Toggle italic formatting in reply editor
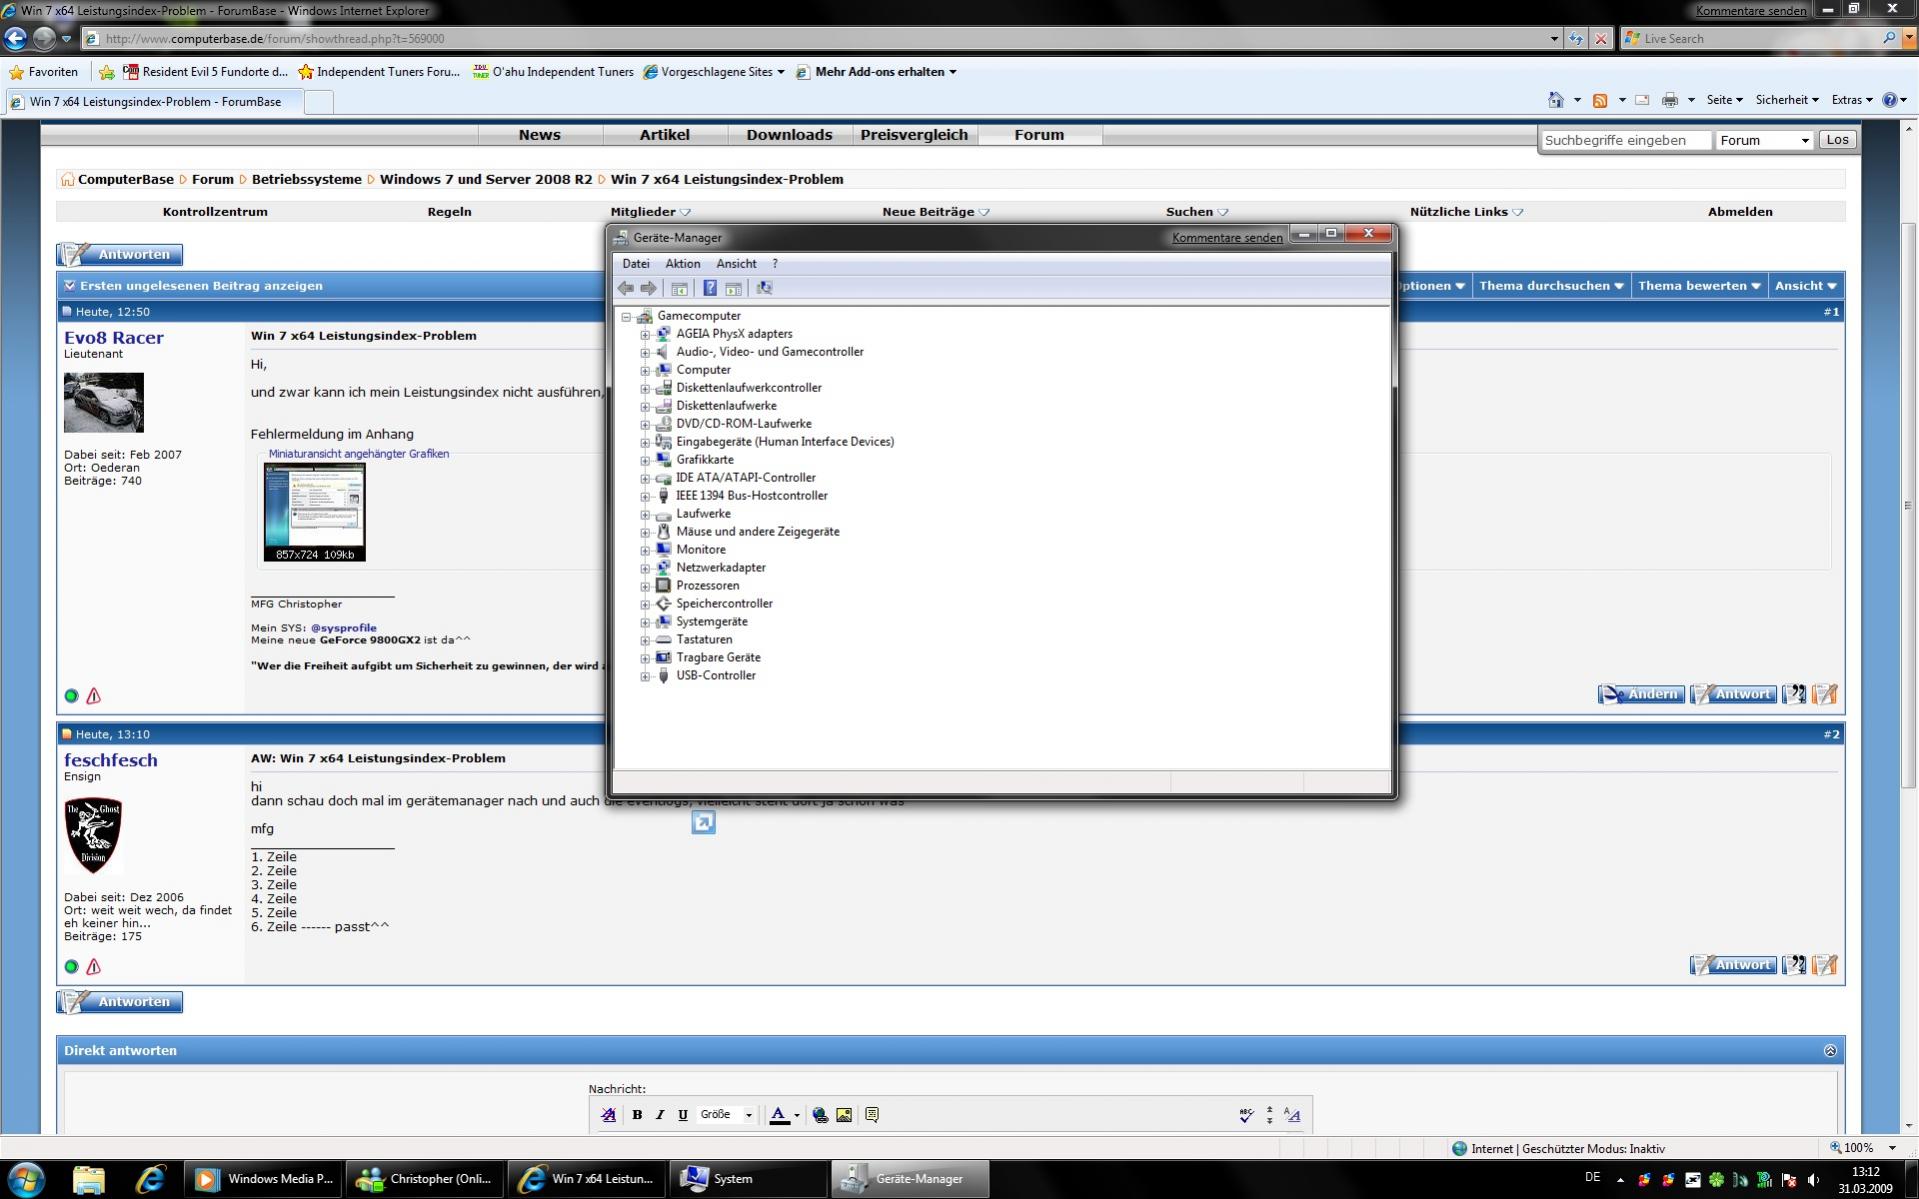 (660, 1115)
